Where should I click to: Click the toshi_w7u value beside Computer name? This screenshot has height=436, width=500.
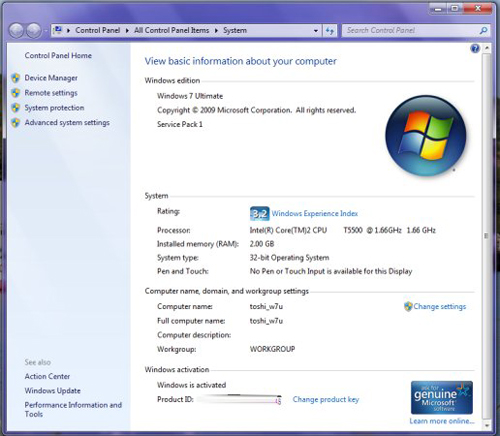pos(266,306)
